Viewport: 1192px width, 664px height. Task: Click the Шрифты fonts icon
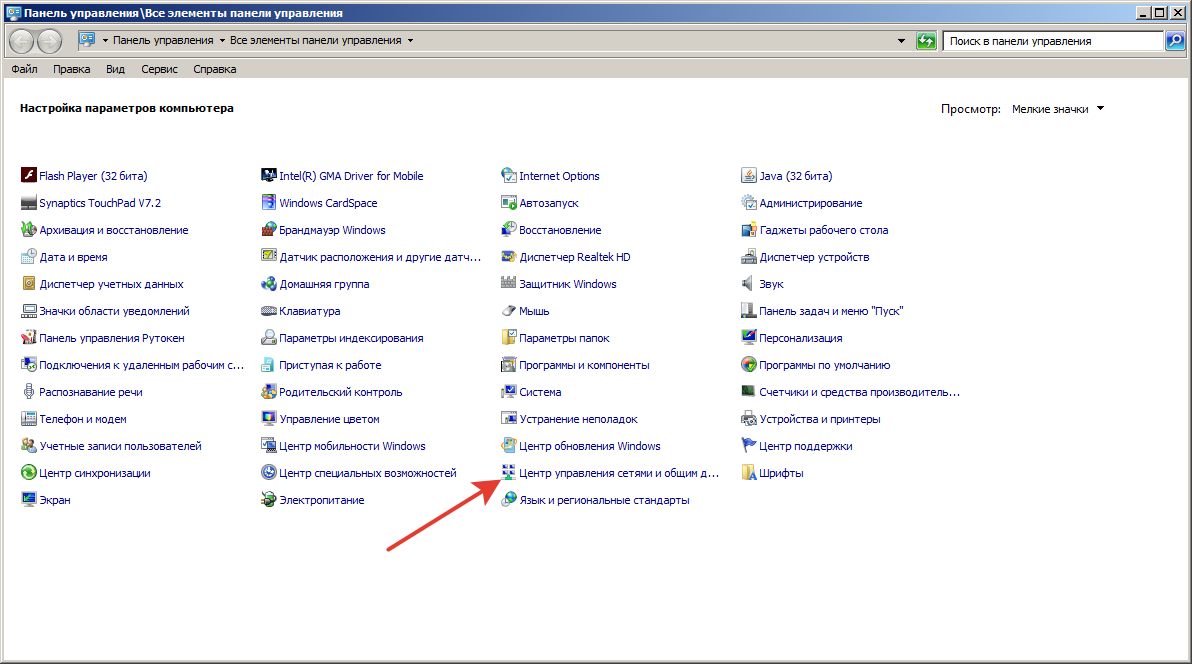tap(749, 473)
